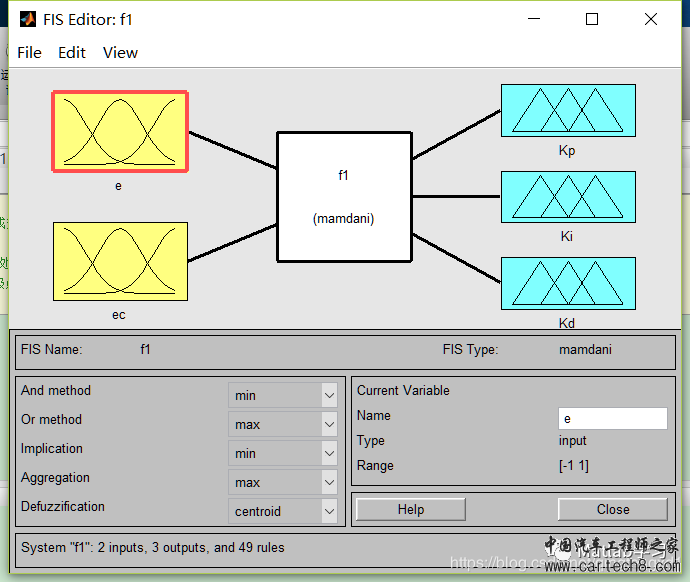The height and width of the screenshot is (582, 690).
Task: Click the FIS Name value f1
Action: click(x=145, y=349)
